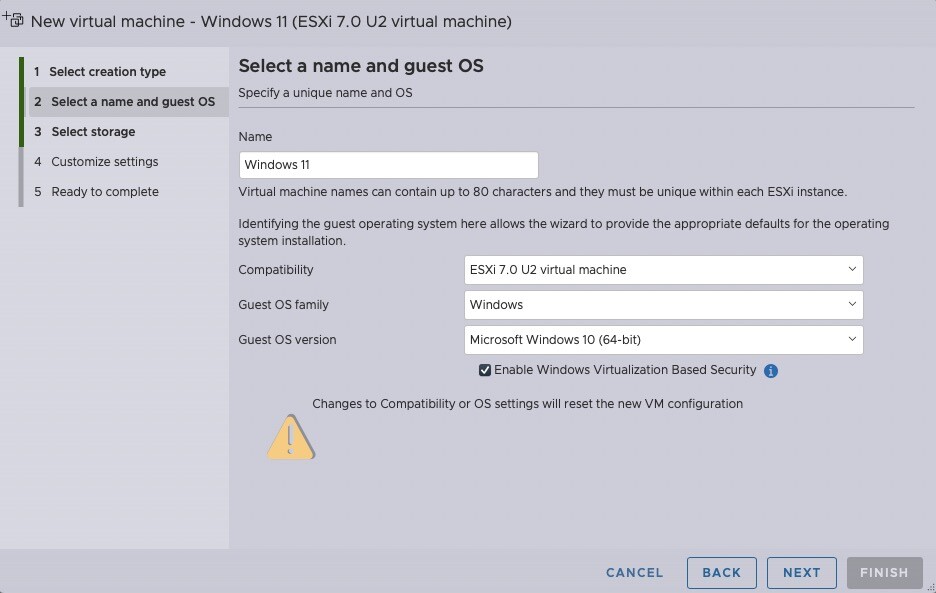Focus the virtual machine Name field
This screenshot has height=593, width=936.
pyautogui.click(x=389, y=165)
